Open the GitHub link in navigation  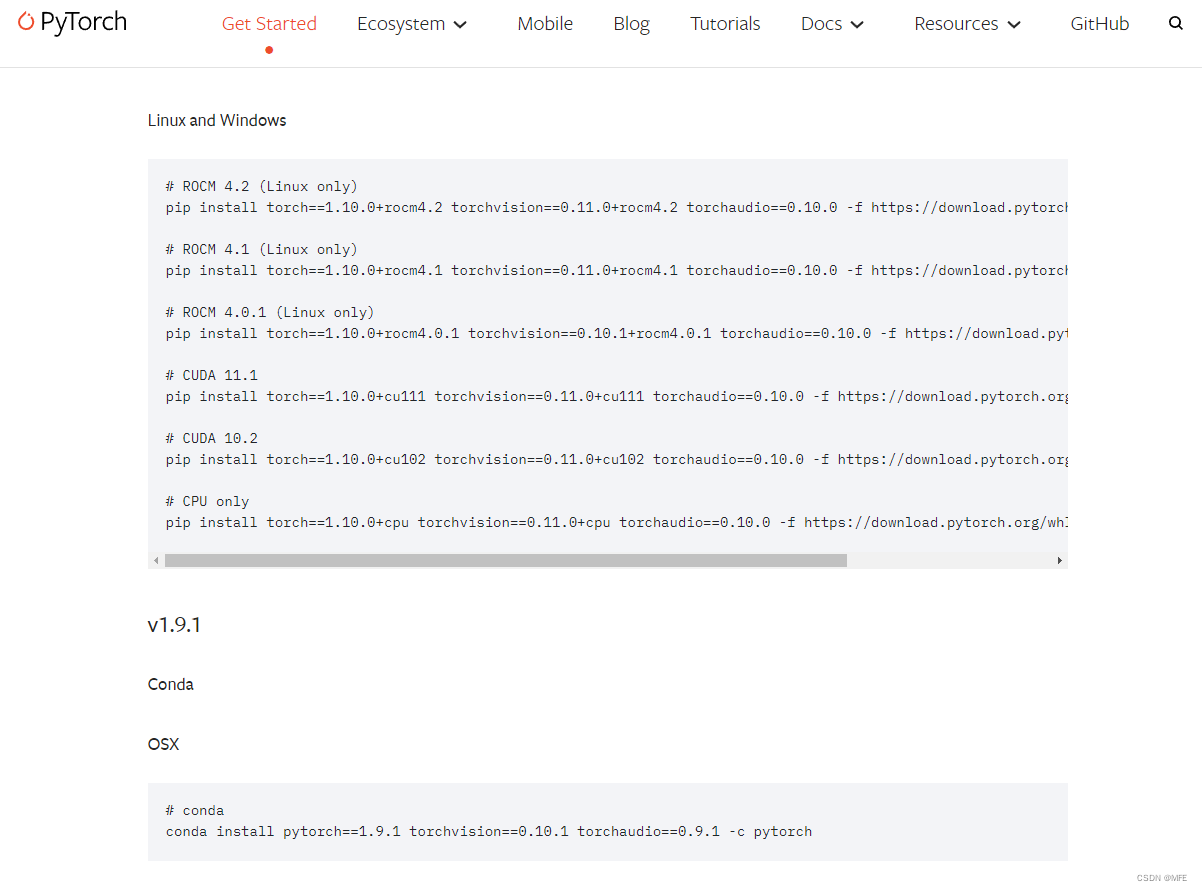pyautogui.click(x=1099, y=24)
